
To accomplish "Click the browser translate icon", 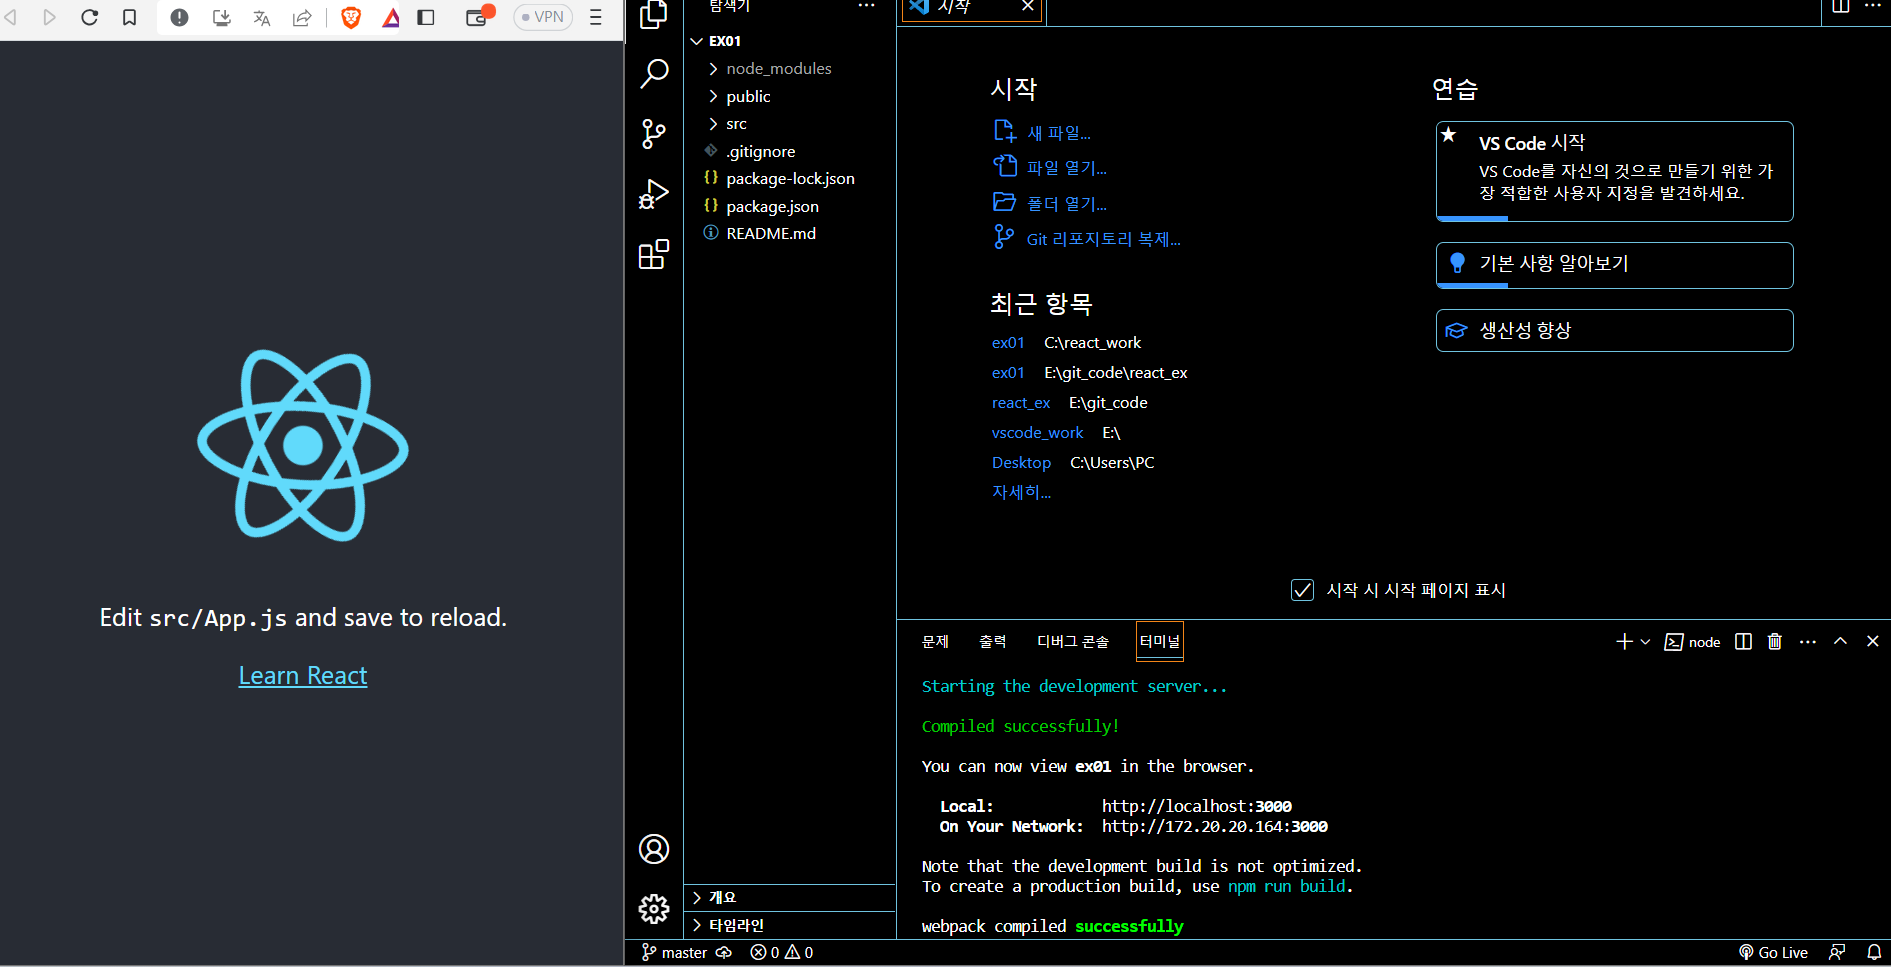I will [261, 17].
